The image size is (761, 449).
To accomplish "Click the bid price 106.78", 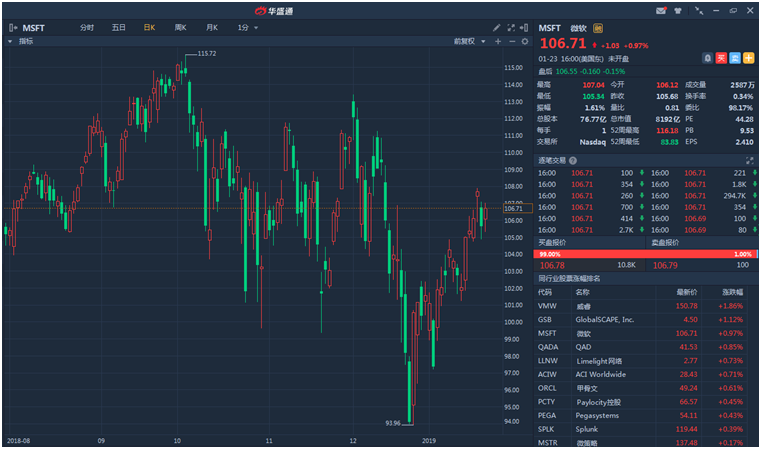I will 552,265.
